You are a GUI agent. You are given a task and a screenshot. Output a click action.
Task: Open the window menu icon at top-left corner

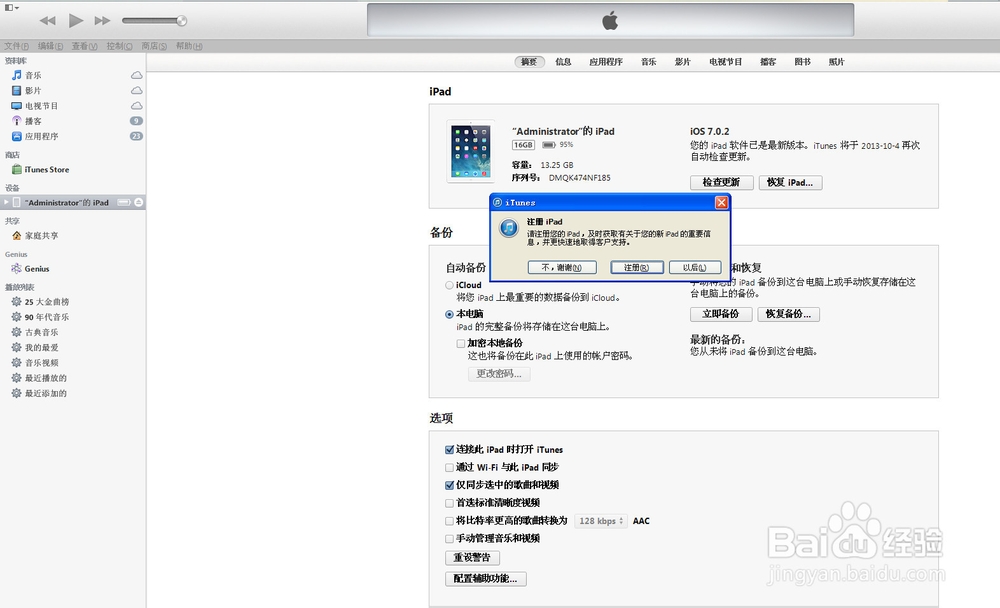point(11,7)
